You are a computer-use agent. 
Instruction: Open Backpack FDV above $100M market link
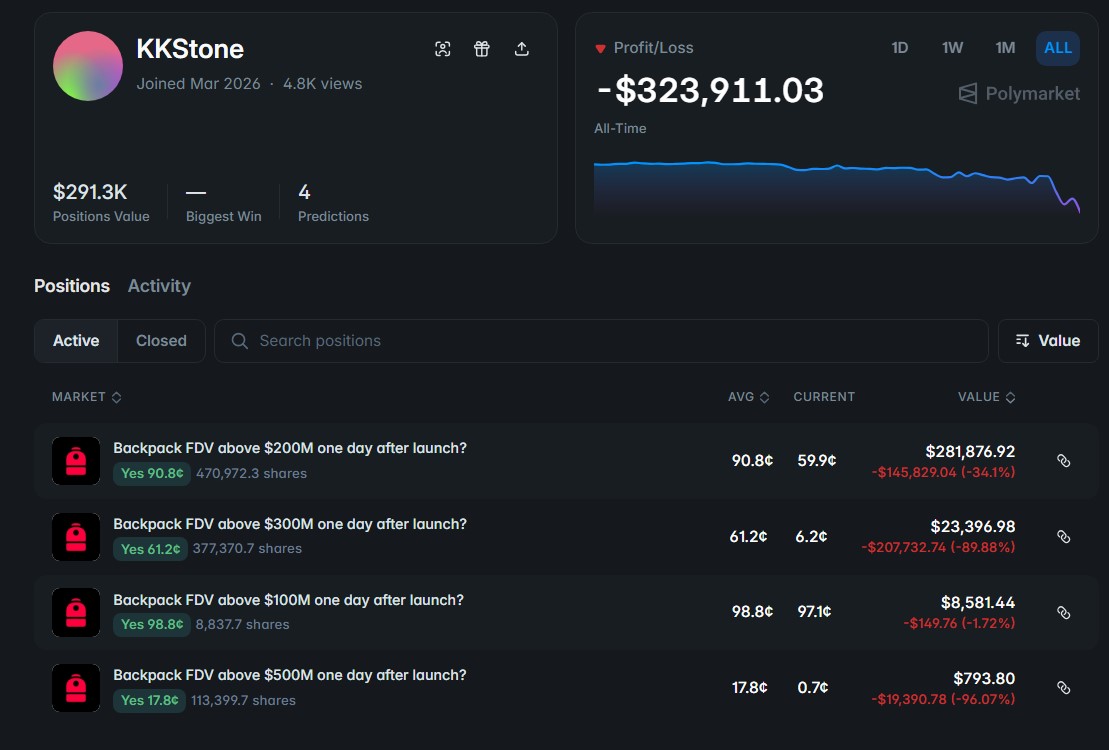(x=289, y=600)
